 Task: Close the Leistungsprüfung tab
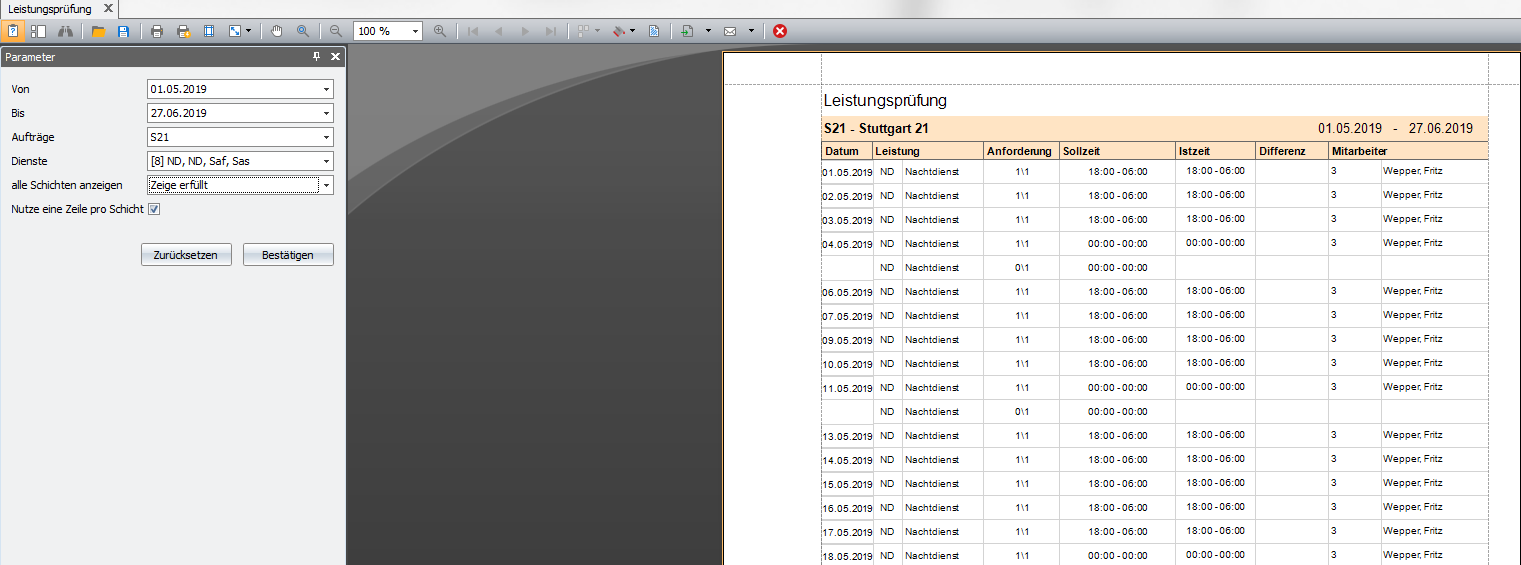click(x=109, y=8)
